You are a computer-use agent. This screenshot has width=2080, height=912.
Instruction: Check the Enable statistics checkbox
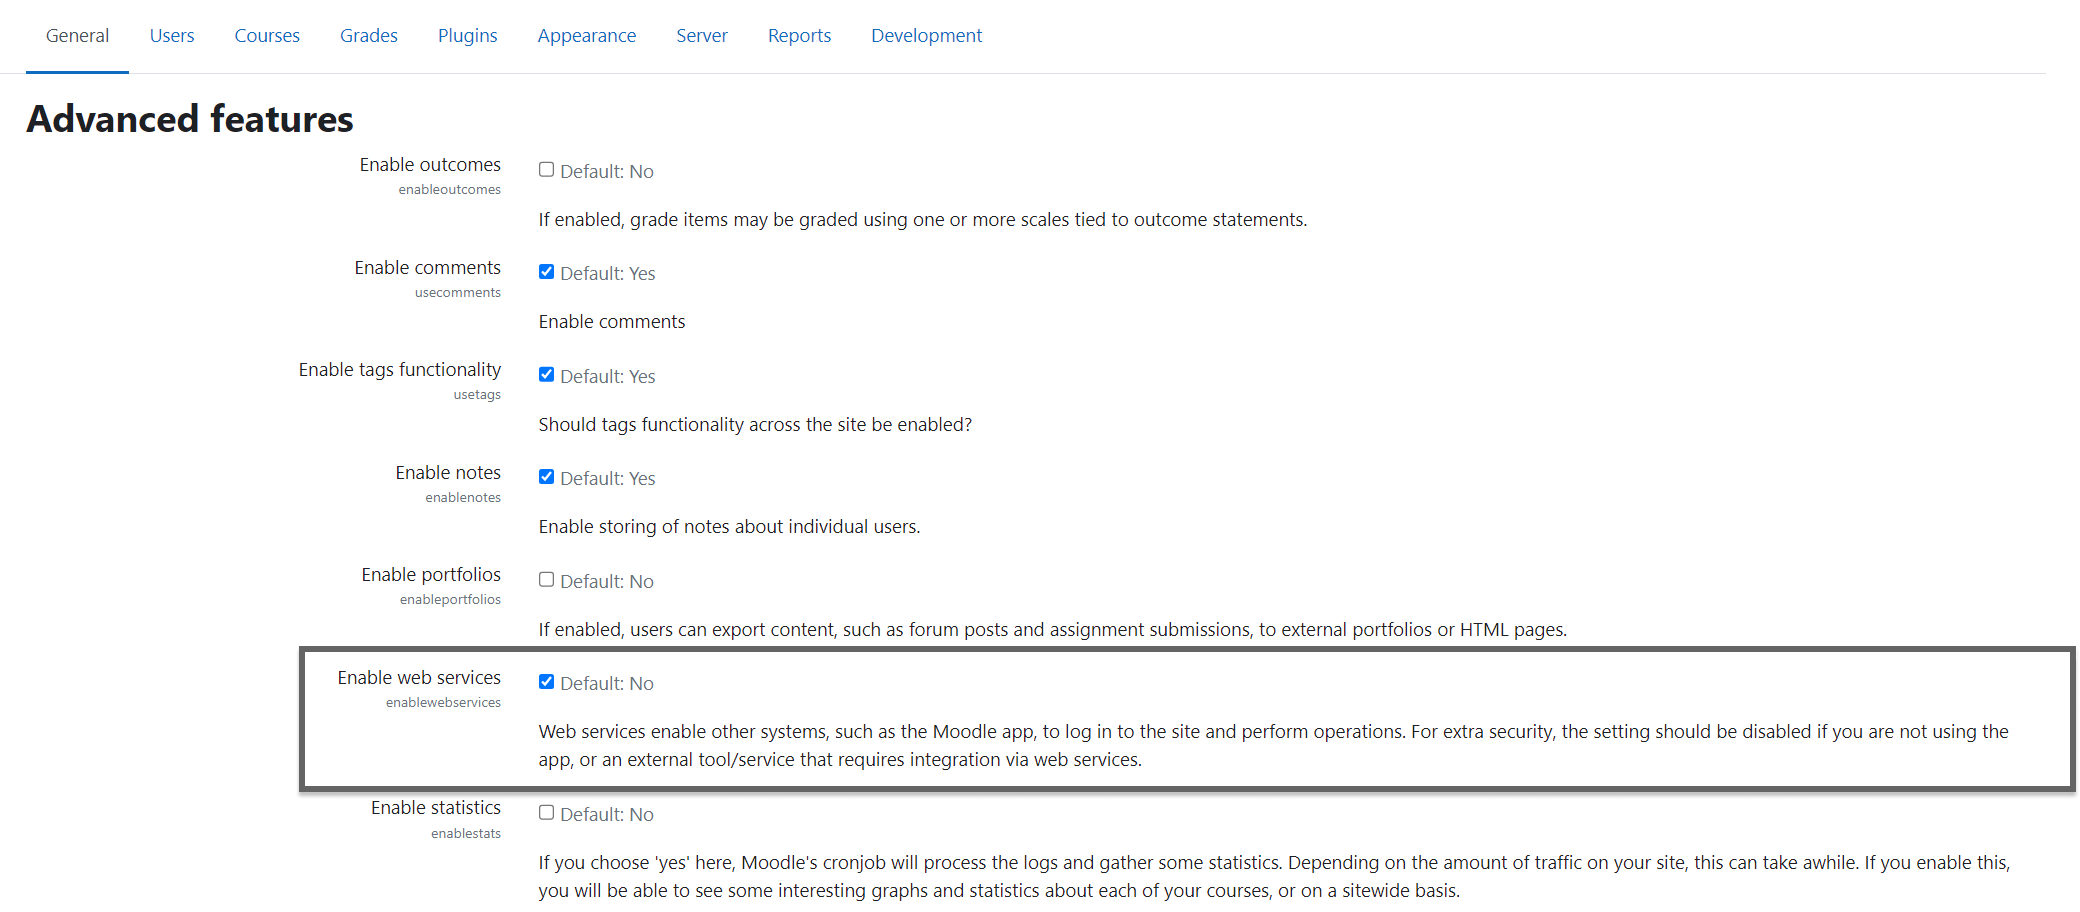547,813
